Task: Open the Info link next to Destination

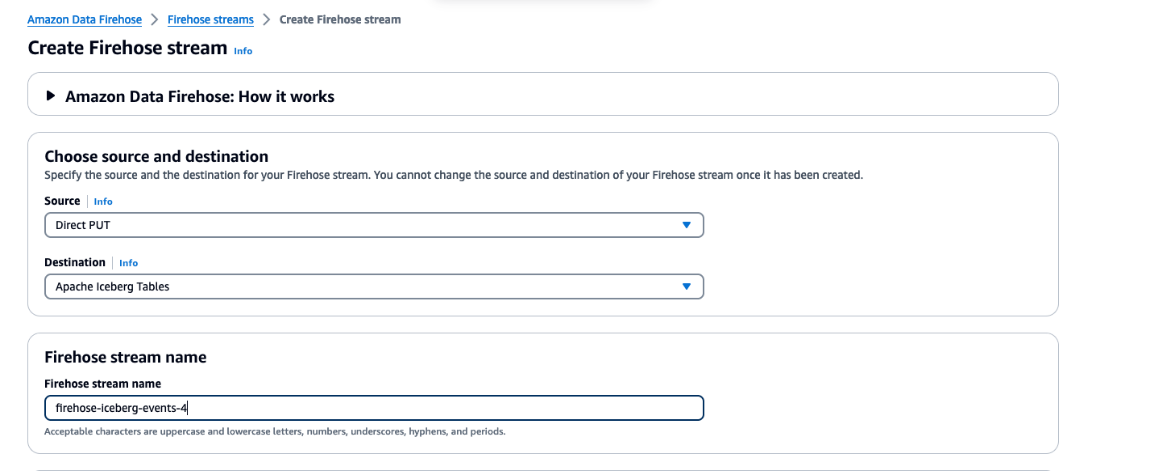Action: (x=128, y=263)
